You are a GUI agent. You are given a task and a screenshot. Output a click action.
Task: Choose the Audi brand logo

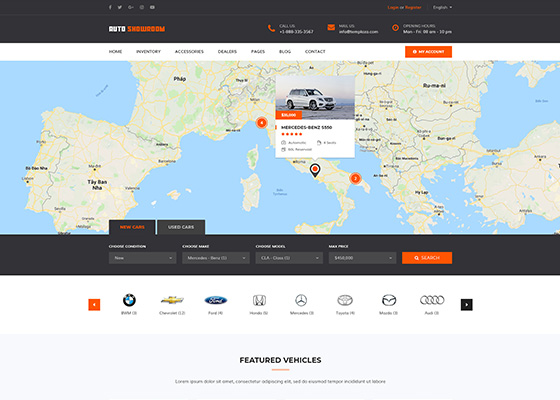point(432,300)
